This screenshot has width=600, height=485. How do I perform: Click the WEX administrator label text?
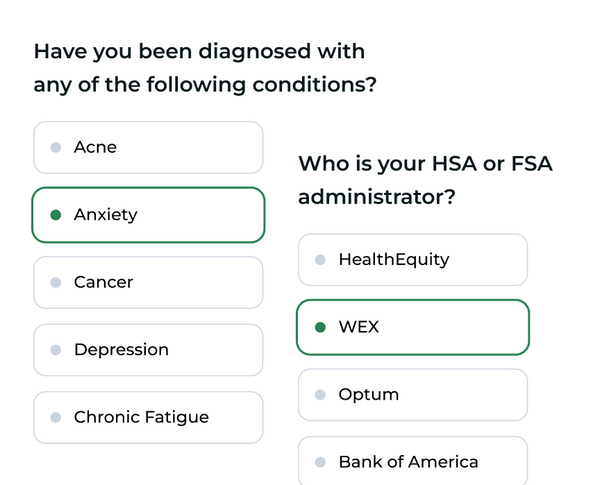pos(359,327)
